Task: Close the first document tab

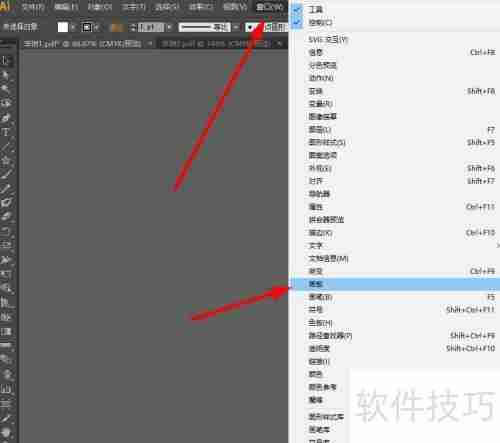Action: coord(150,44)
